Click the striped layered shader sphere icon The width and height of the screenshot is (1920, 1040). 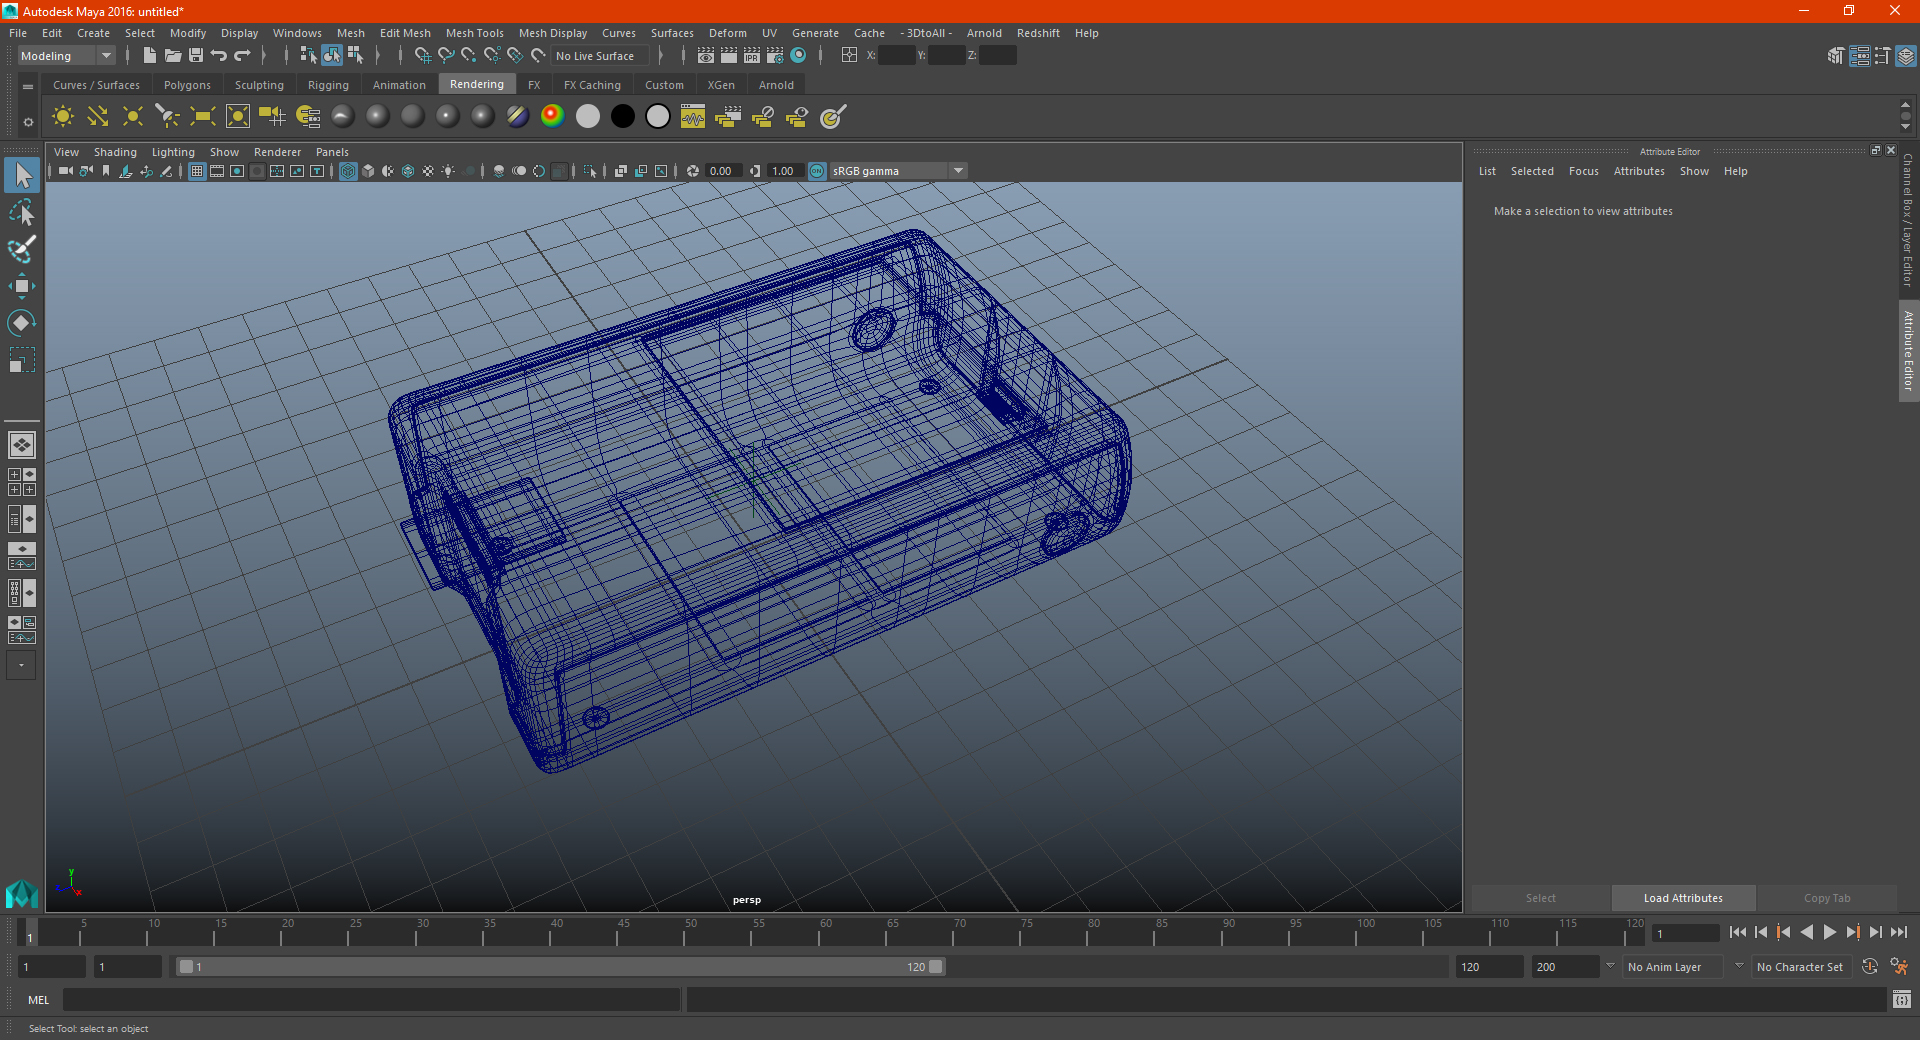coord(518,117)
